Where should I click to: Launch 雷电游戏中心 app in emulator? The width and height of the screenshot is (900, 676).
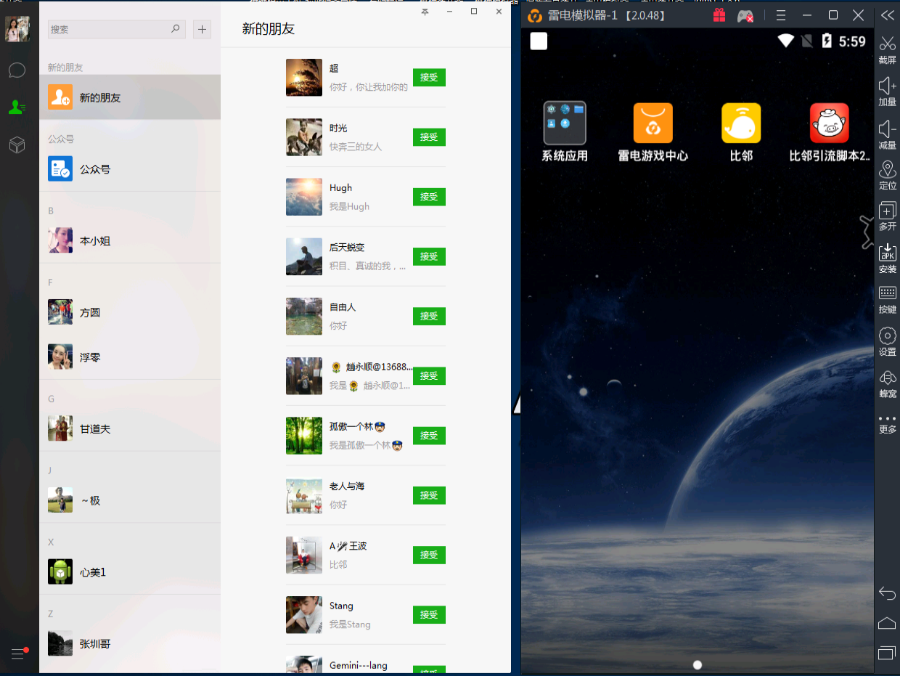click(653, 131)
